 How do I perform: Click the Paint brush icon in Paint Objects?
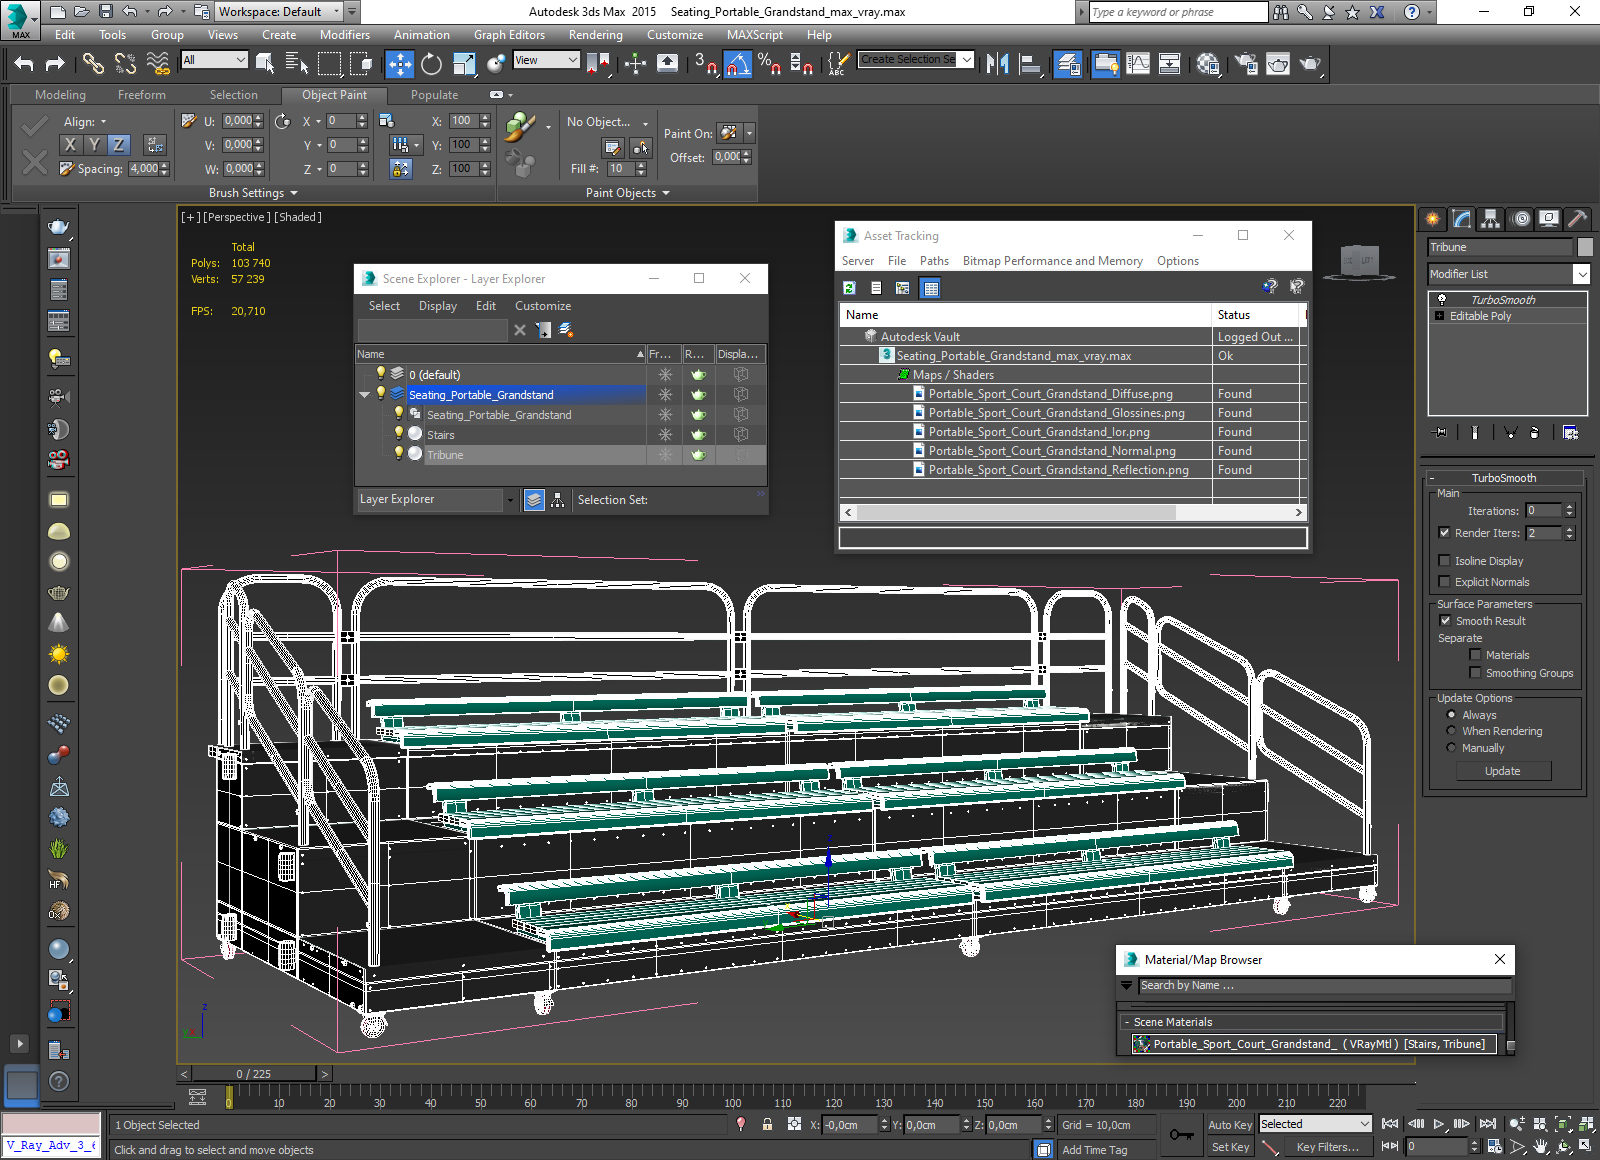[519, 127]
